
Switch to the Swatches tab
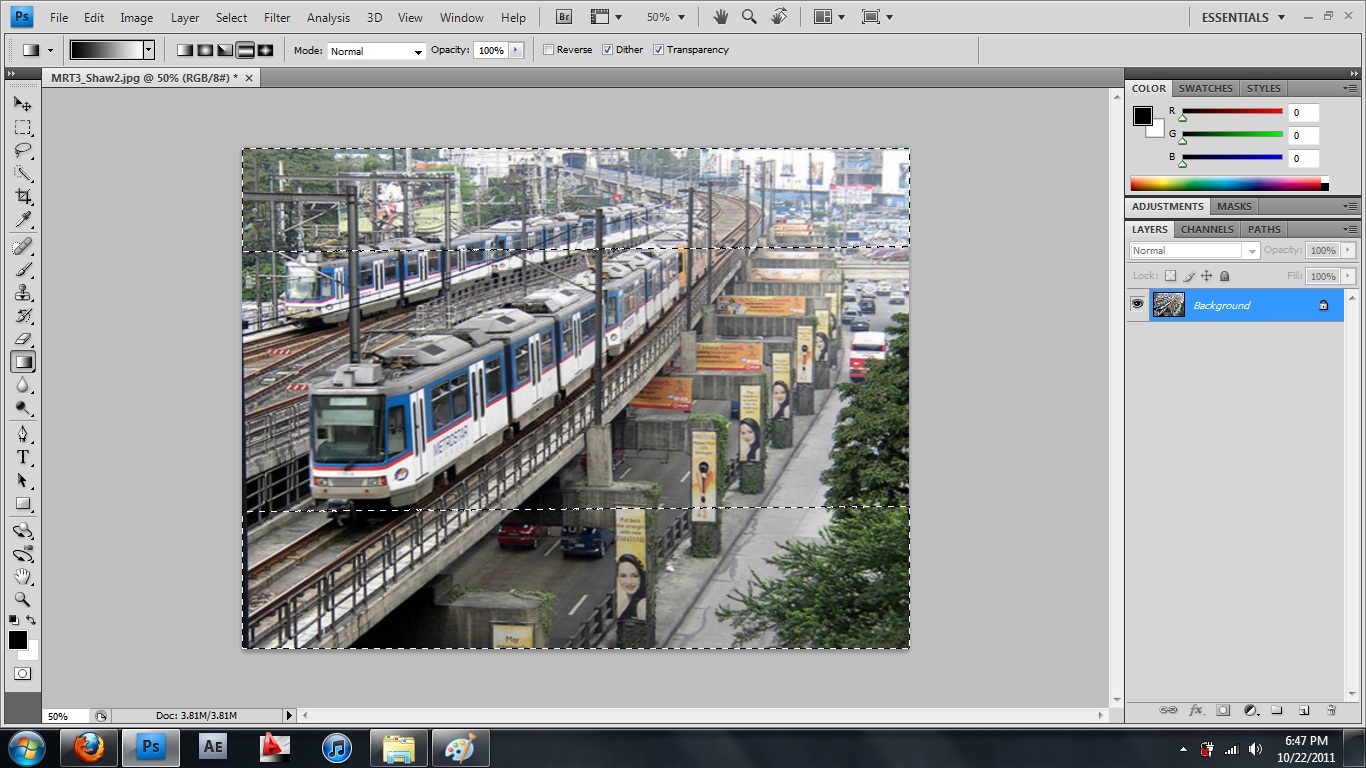(1205, 88)
